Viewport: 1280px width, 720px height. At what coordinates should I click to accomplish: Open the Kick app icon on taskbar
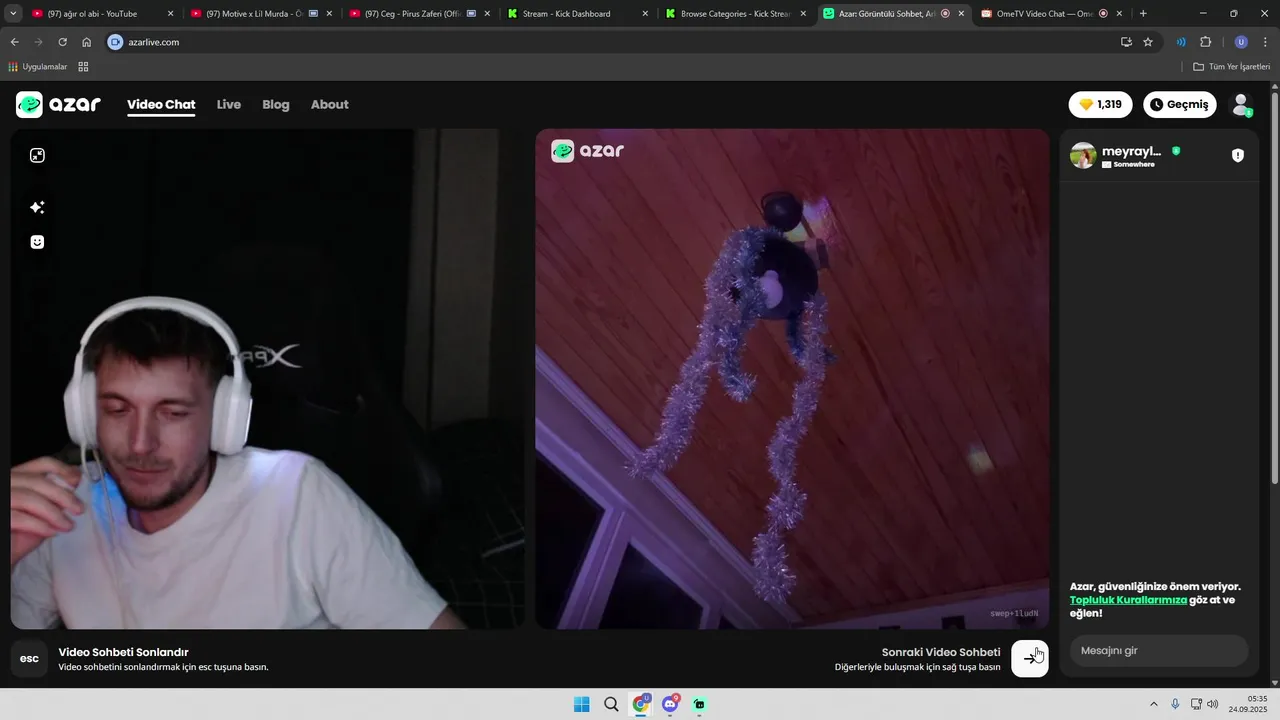tap(699, 704)
